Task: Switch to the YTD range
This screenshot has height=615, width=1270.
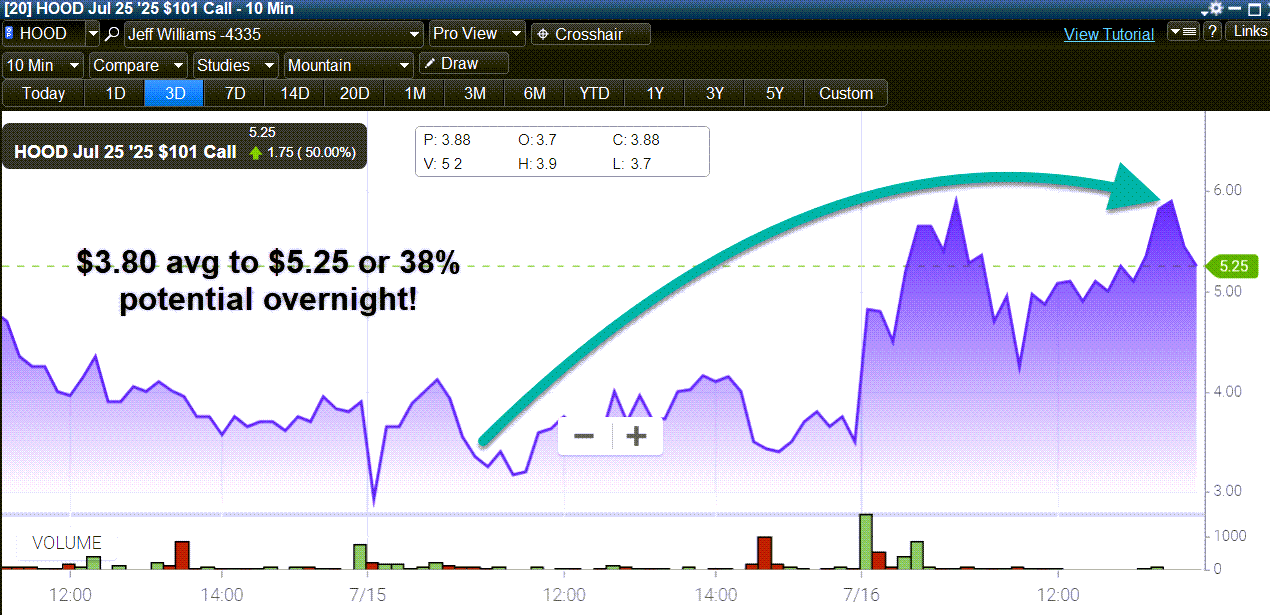Action: click(x=595, y=94)
